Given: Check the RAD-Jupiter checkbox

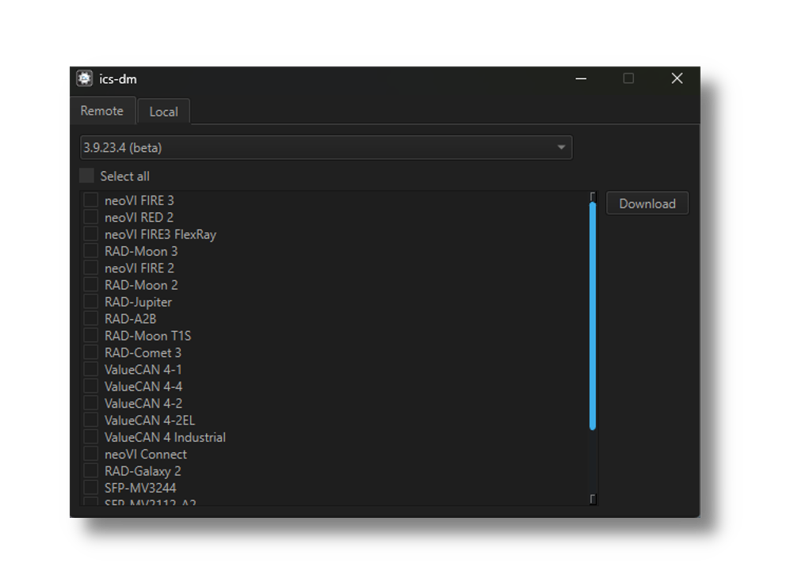Looking at the screenshot, I should (91, 302).
